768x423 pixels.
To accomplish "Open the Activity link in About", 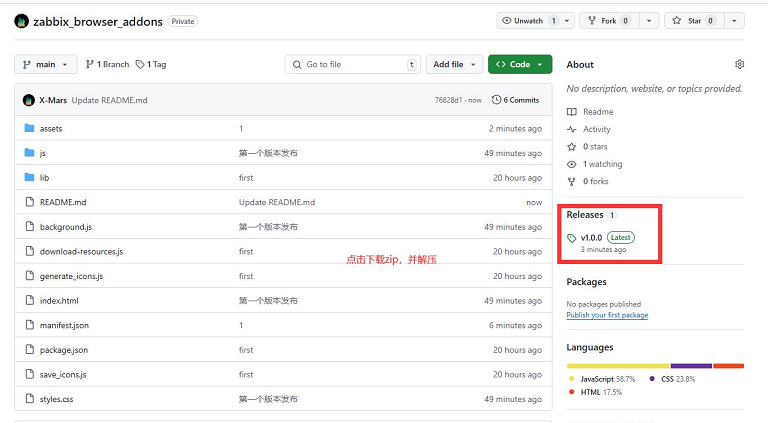I will click(596, 129).
